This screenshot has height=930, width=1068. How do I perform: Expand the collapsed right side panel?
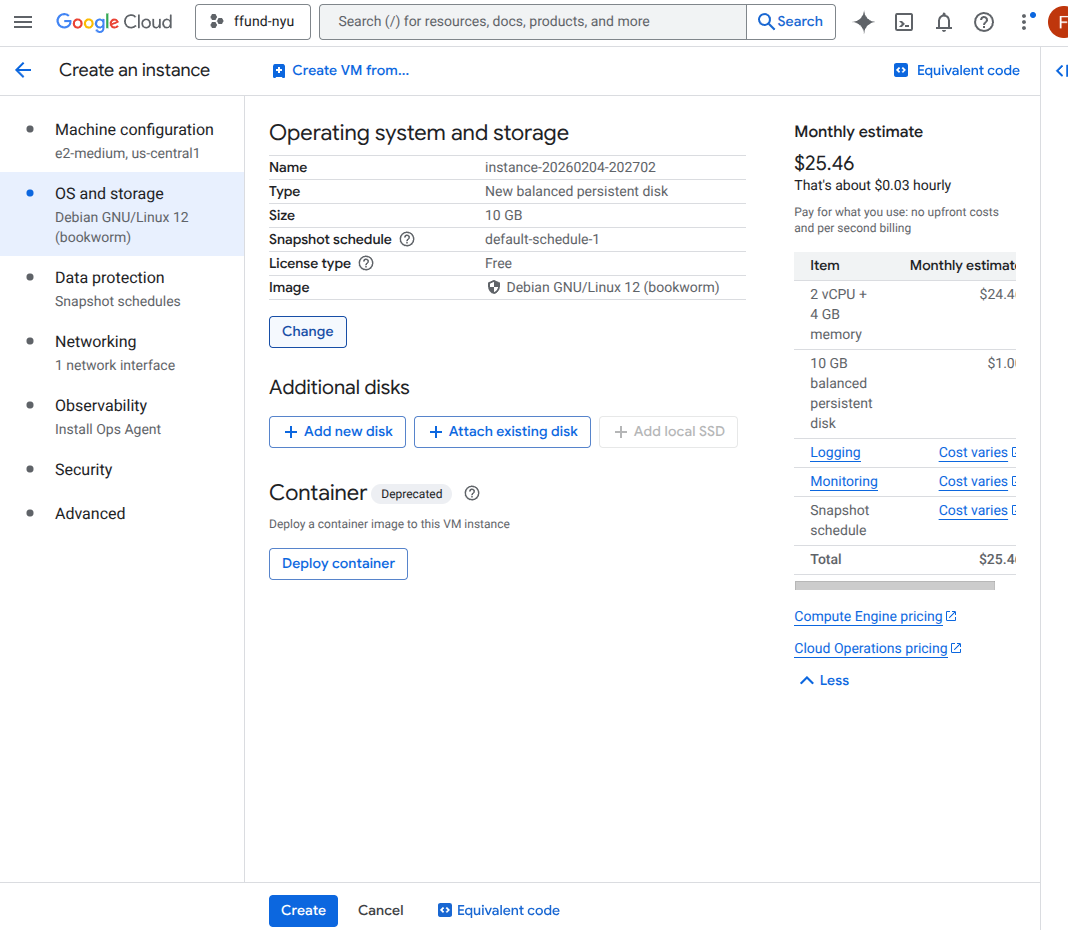point(1060,70)
